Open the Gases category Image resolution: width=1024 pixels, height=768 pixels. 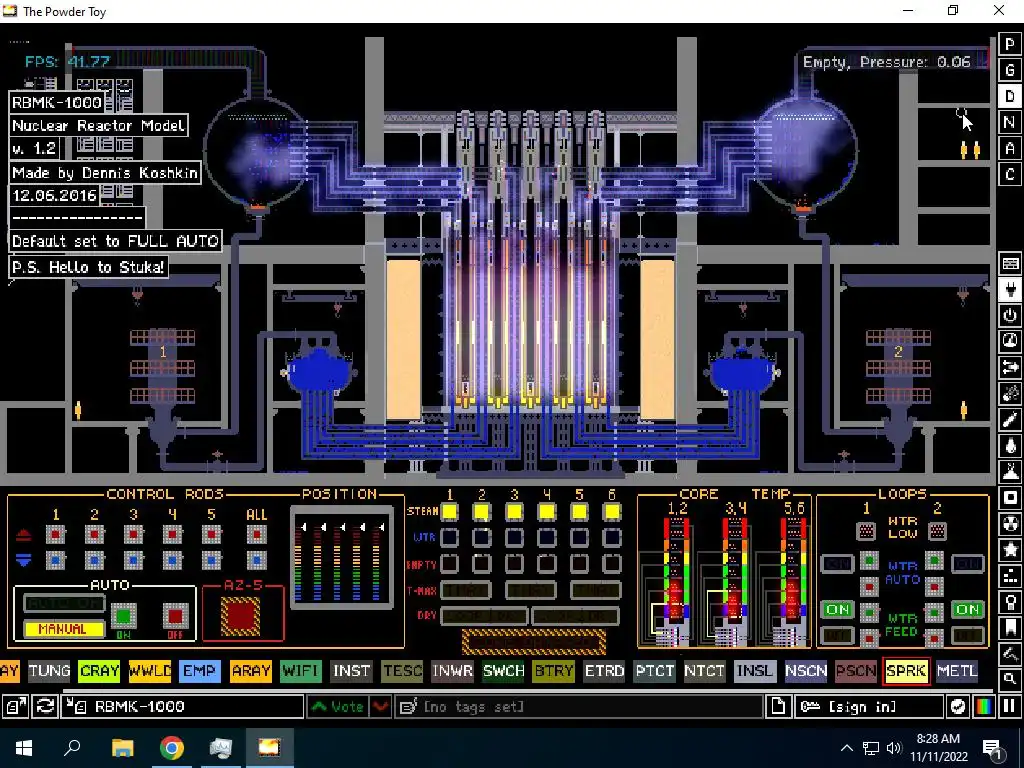point(1010,419)
